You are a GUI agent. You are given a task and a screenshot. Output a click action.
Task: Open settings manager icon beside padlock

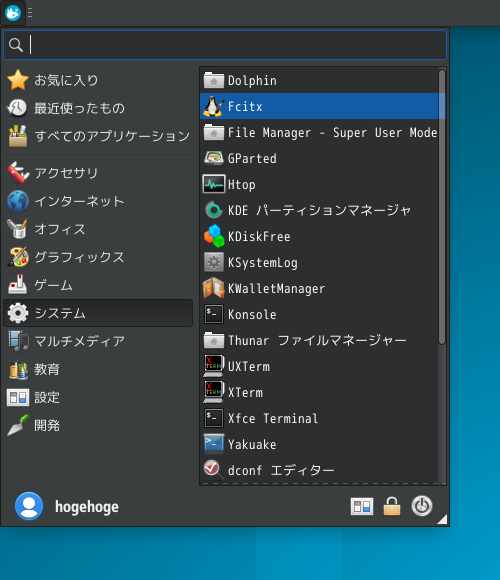pyautogui.click(x=362, y=506)
